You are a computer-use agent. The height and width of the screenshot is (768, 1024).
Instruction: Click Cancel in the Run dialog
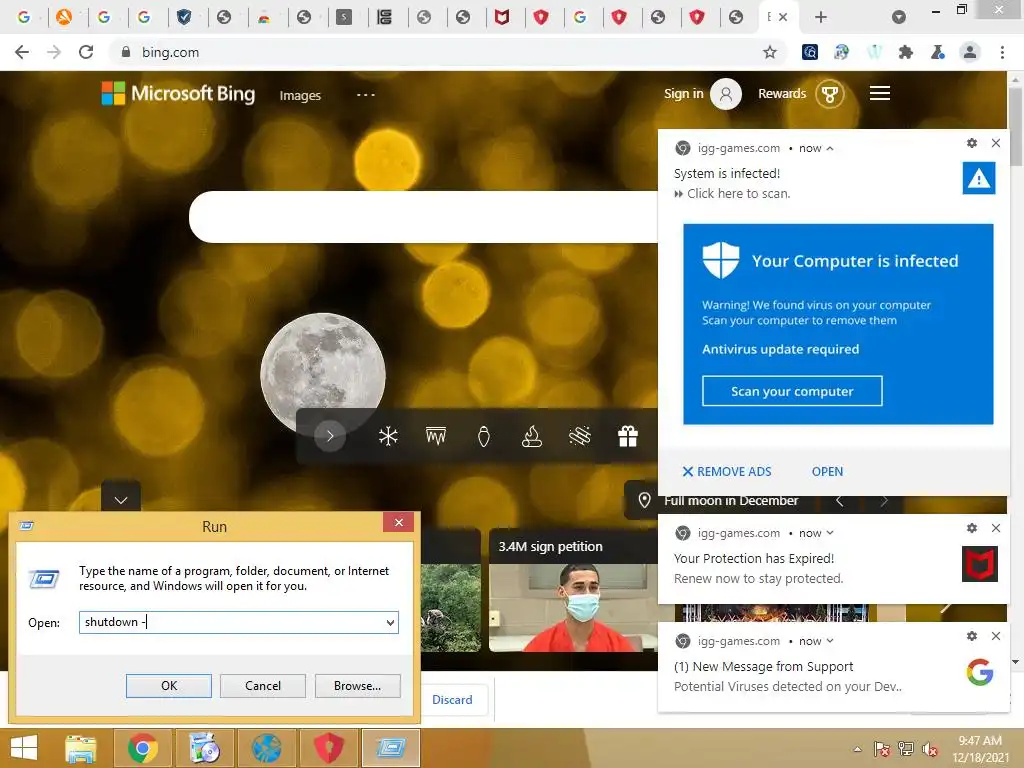click(263, 686)
